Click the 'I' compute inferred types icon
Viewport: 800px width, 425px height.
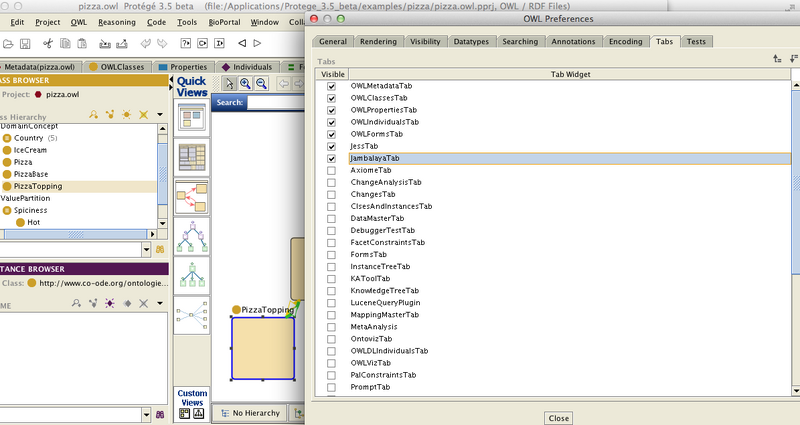219,43
